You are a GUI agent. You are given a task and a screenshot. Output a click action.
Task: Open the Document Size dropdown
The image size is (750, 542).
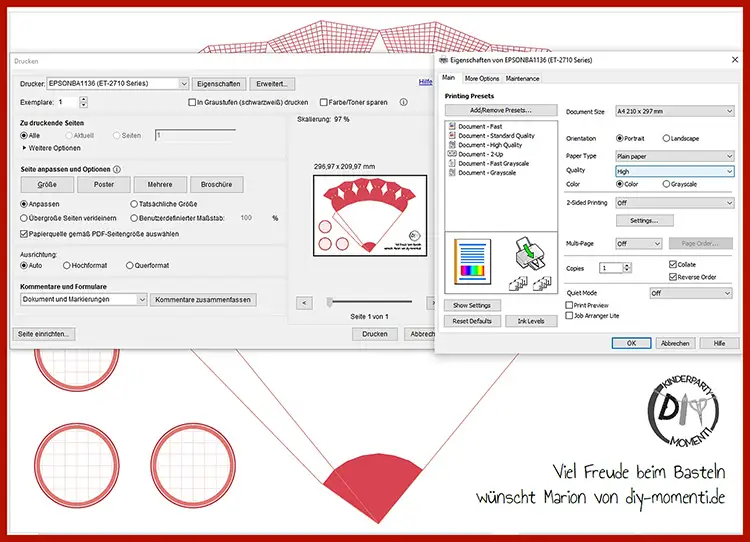[674, 111]
